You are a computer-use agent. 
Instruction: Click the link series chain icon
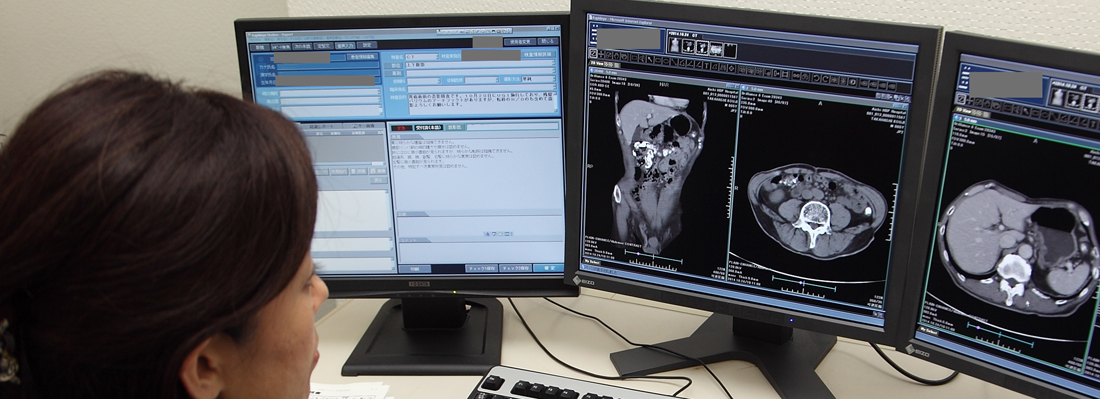[x=796, y=75]
